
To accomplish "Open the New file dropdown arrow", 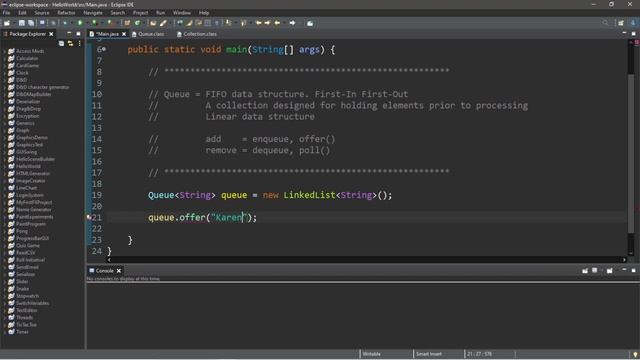I will (x=14, y=23).
